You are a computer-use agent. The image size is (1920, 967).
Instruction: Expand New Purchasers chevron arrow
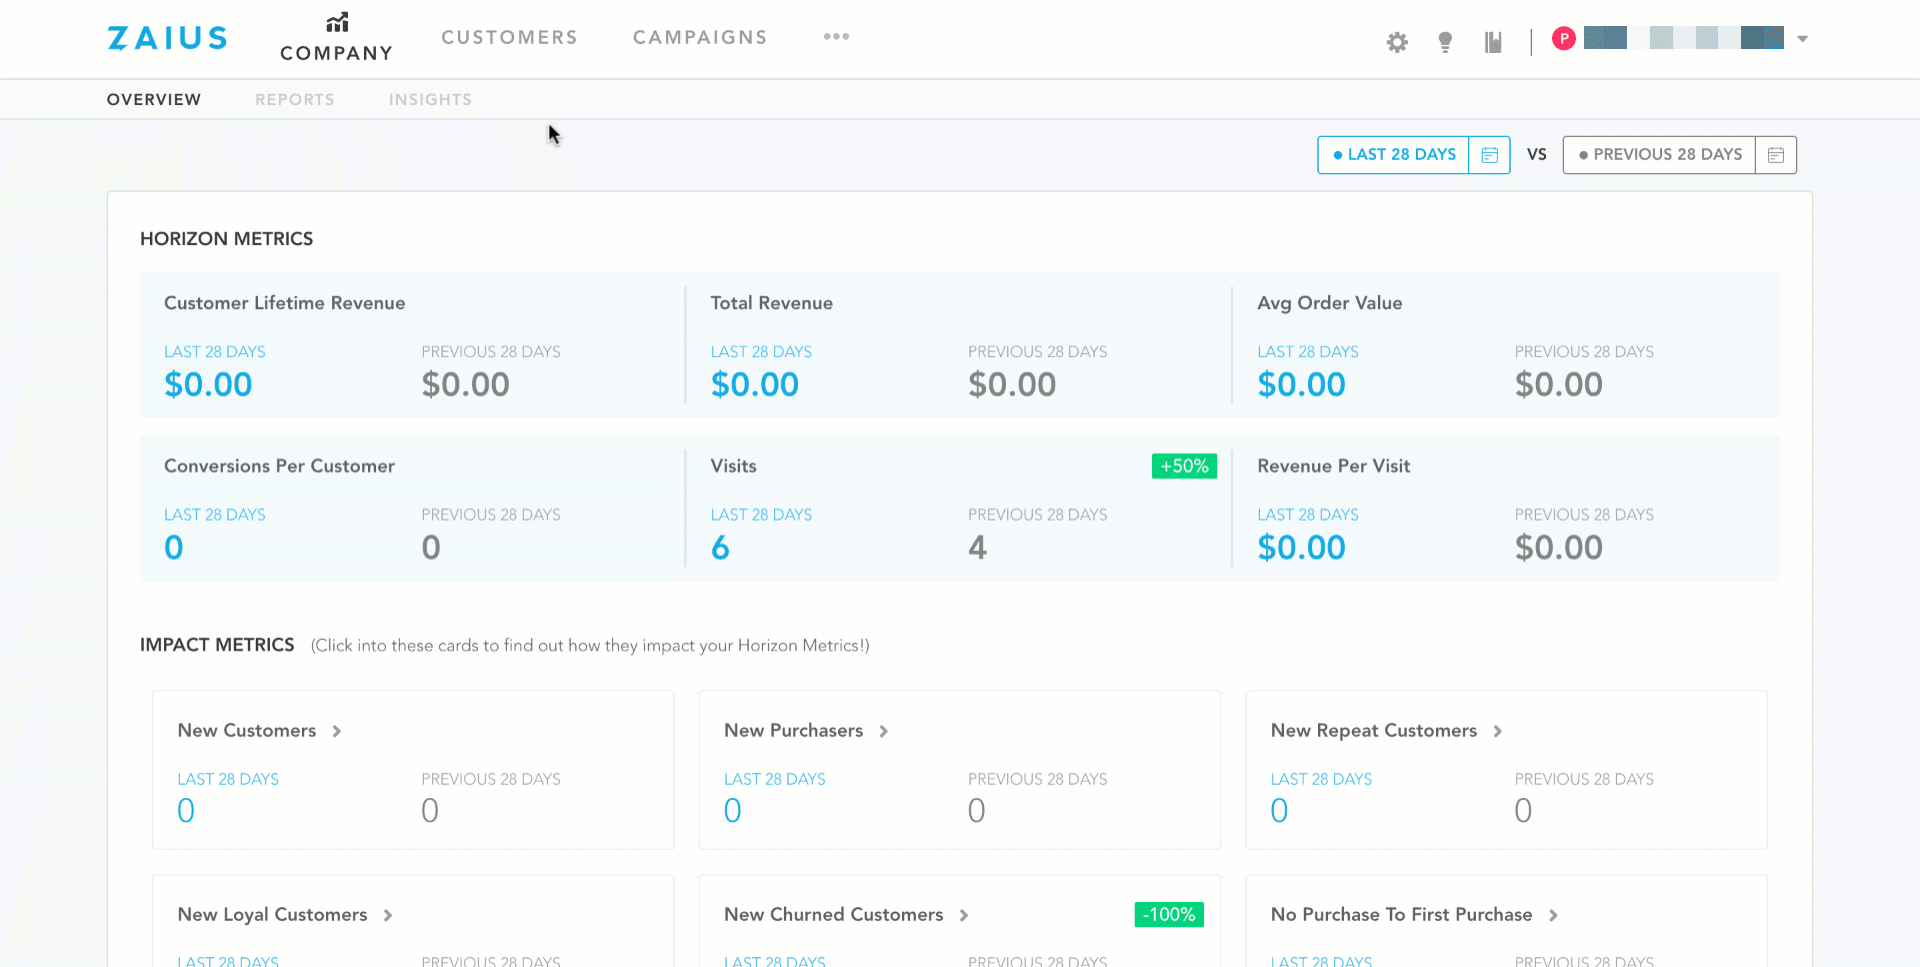pos(884,731)
